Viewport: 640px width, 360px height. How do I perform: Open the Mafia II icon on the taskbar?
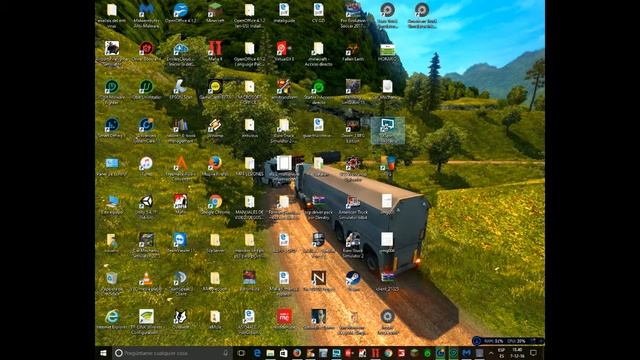375,353
